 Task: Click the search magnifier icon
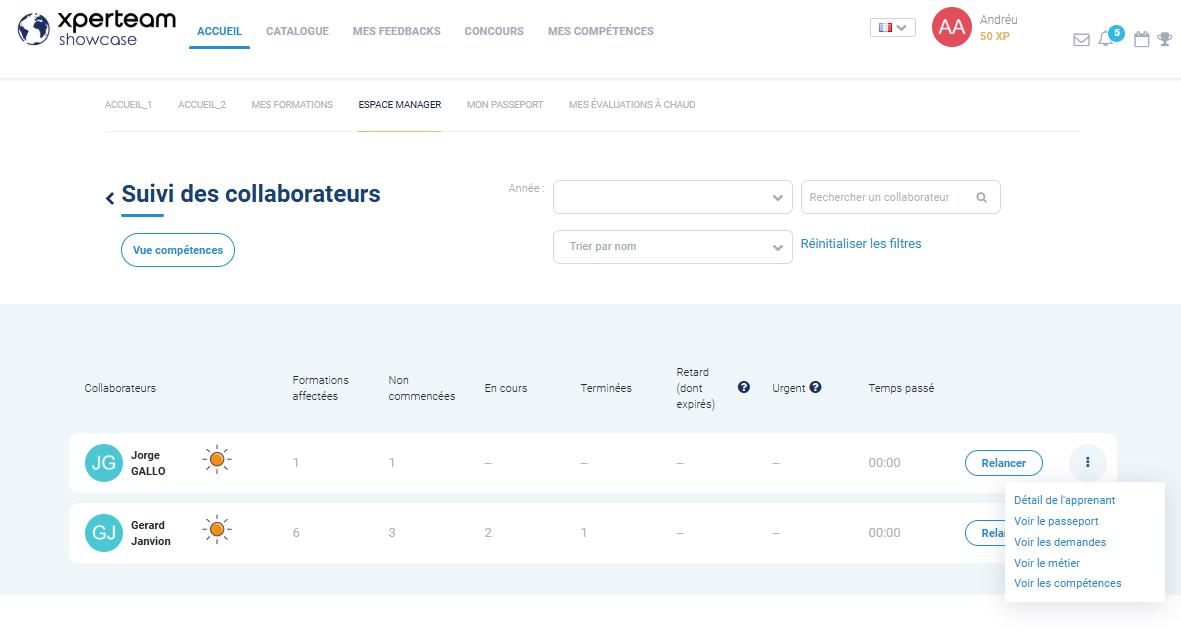(981, 198)
